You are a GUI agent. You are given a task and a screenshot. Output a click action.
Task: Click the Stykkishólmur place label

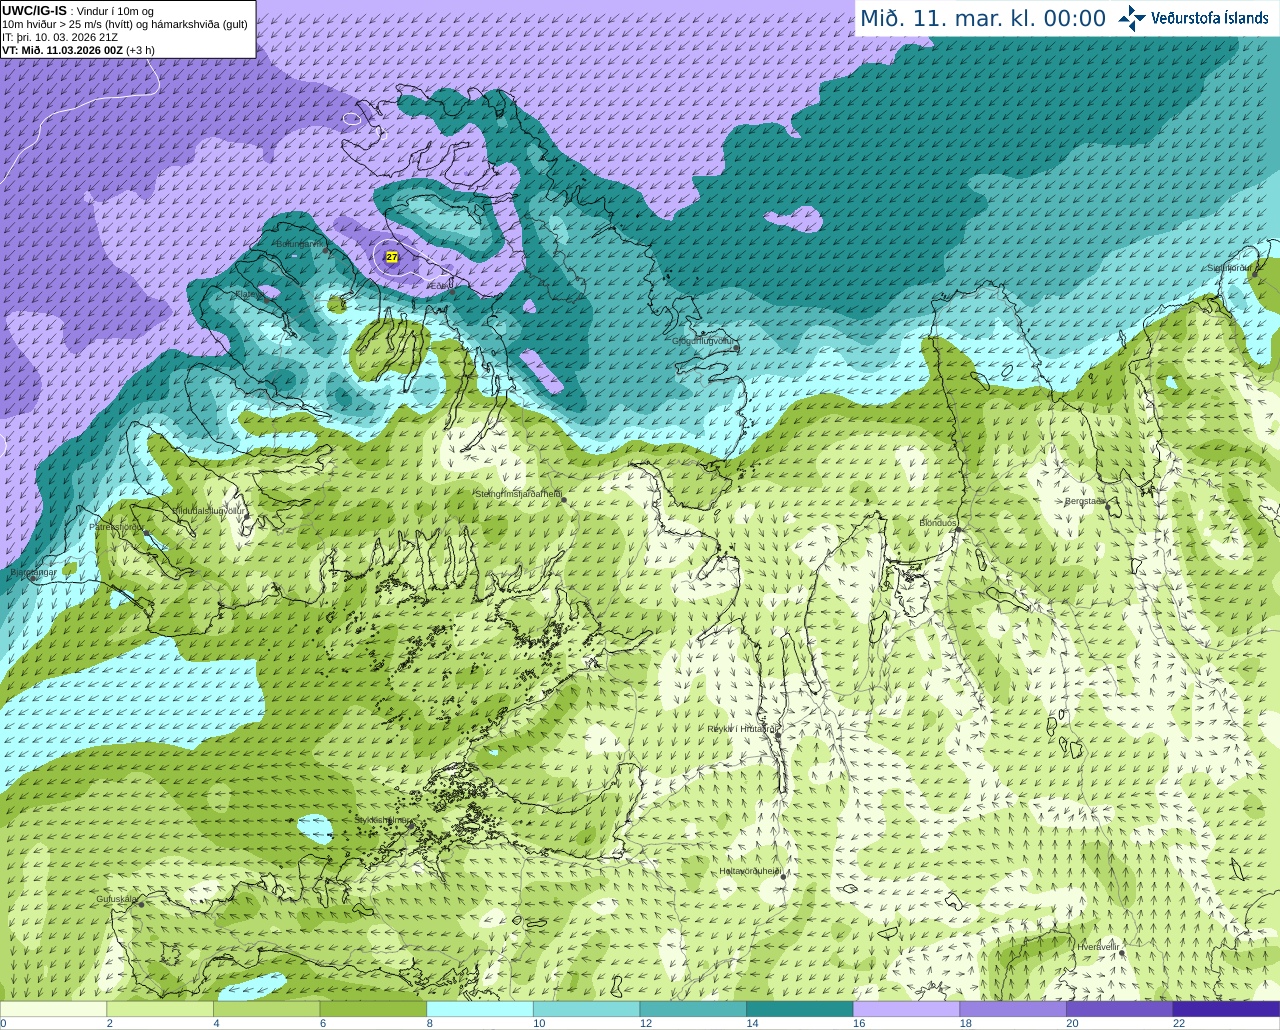382,820
